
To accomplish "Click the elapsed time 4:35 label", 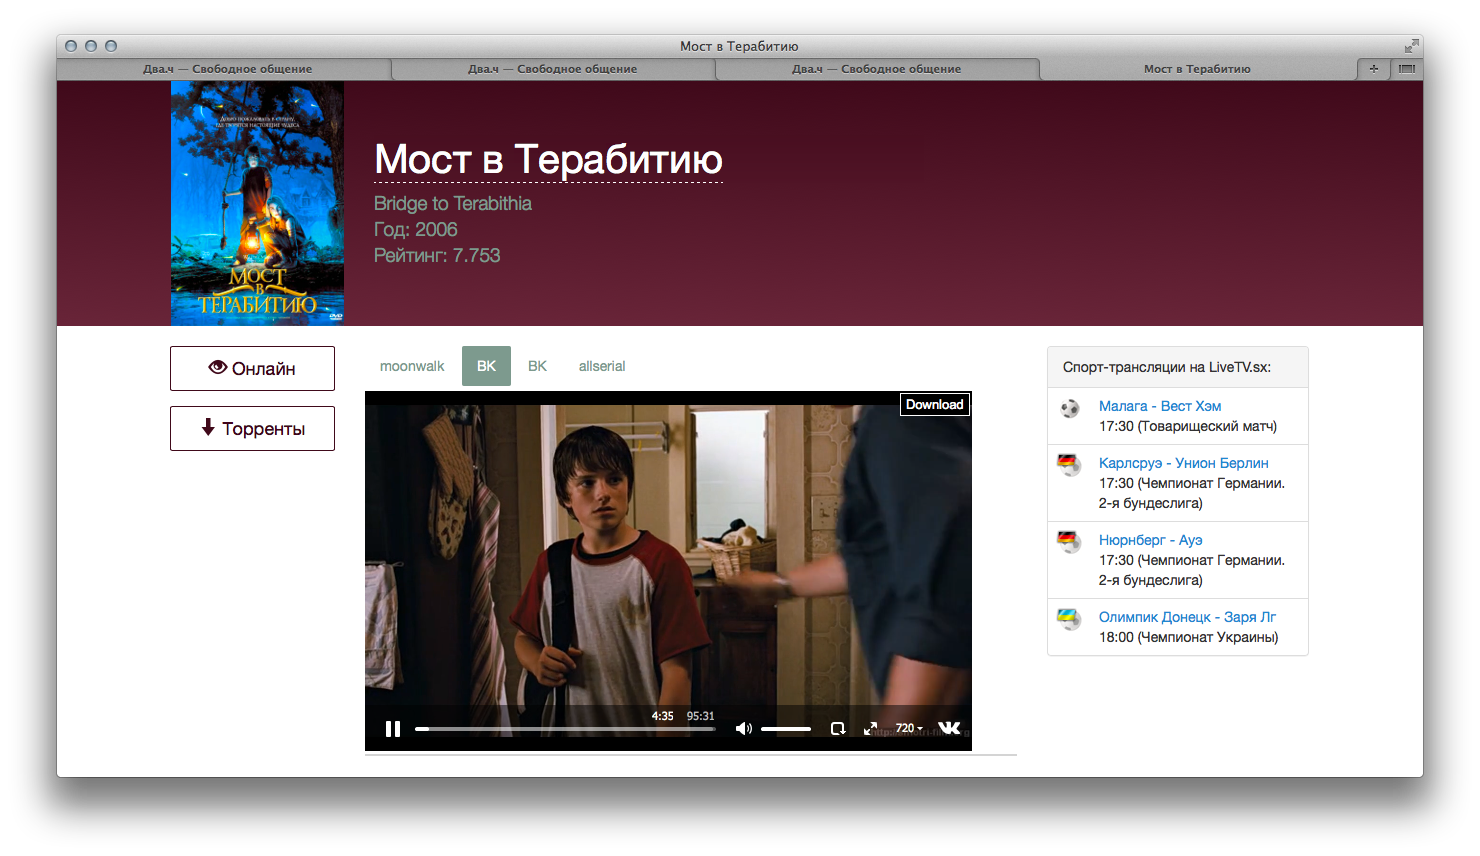I will 662,716.
